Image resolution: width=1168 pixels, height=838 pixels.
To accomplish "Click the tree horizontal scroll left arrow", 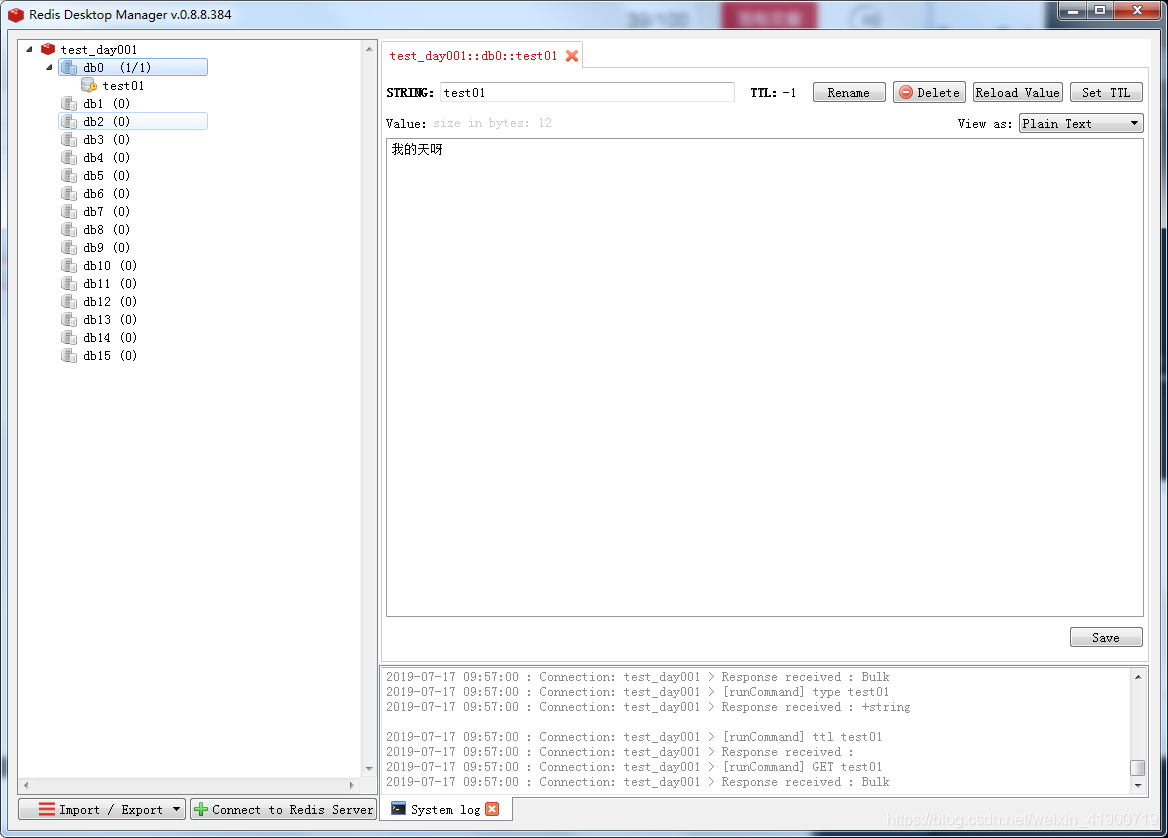I will (26, 785).
